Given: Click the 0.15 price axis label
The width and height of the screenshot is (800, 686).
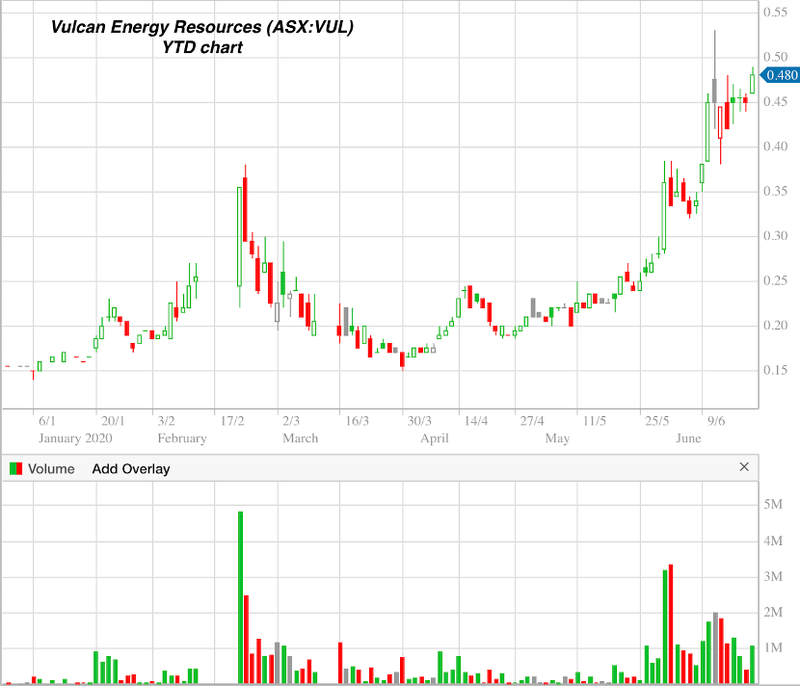Looking at the screenshot, I should pyautogui.click(x=776, y=370).
